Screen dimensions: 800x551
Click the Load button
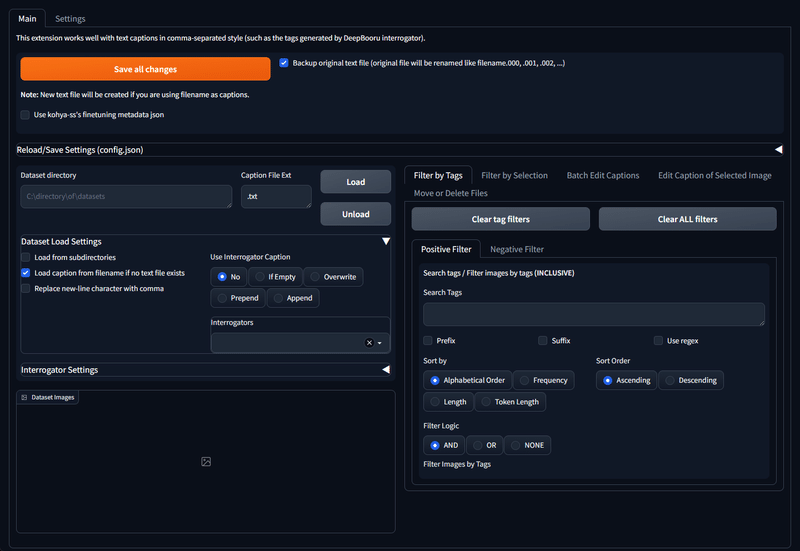pyautogui.click(x=356, y=182)
